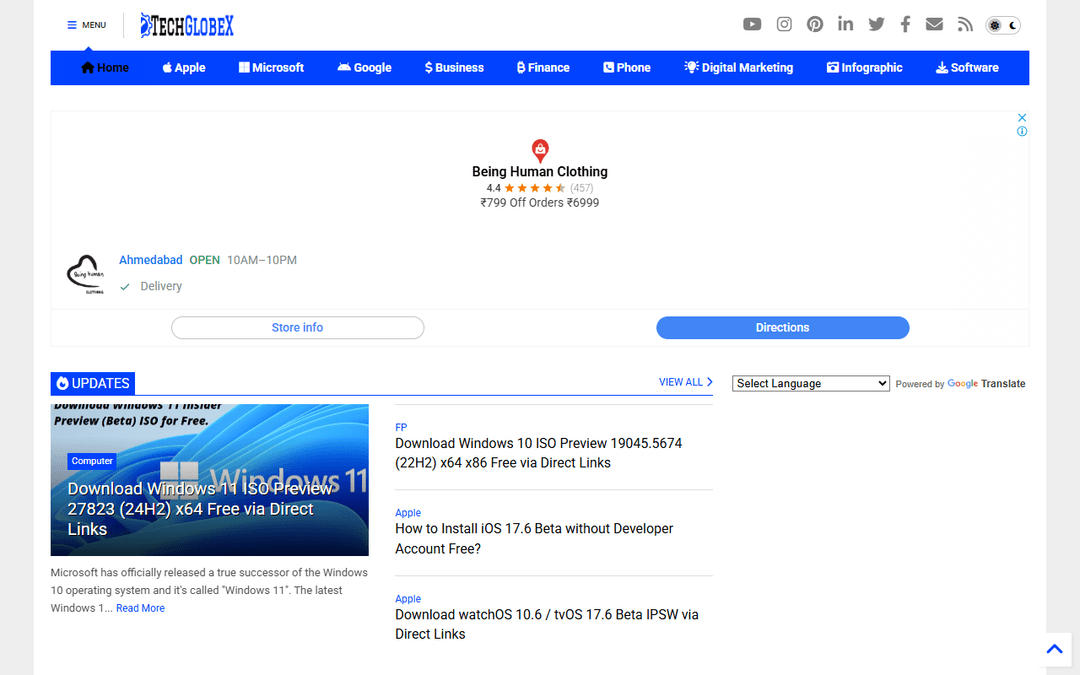Image resolution: width=1080 pixels, height=675 pixels.
Task: Go to the Home menu item
Action: click(105, 68)
